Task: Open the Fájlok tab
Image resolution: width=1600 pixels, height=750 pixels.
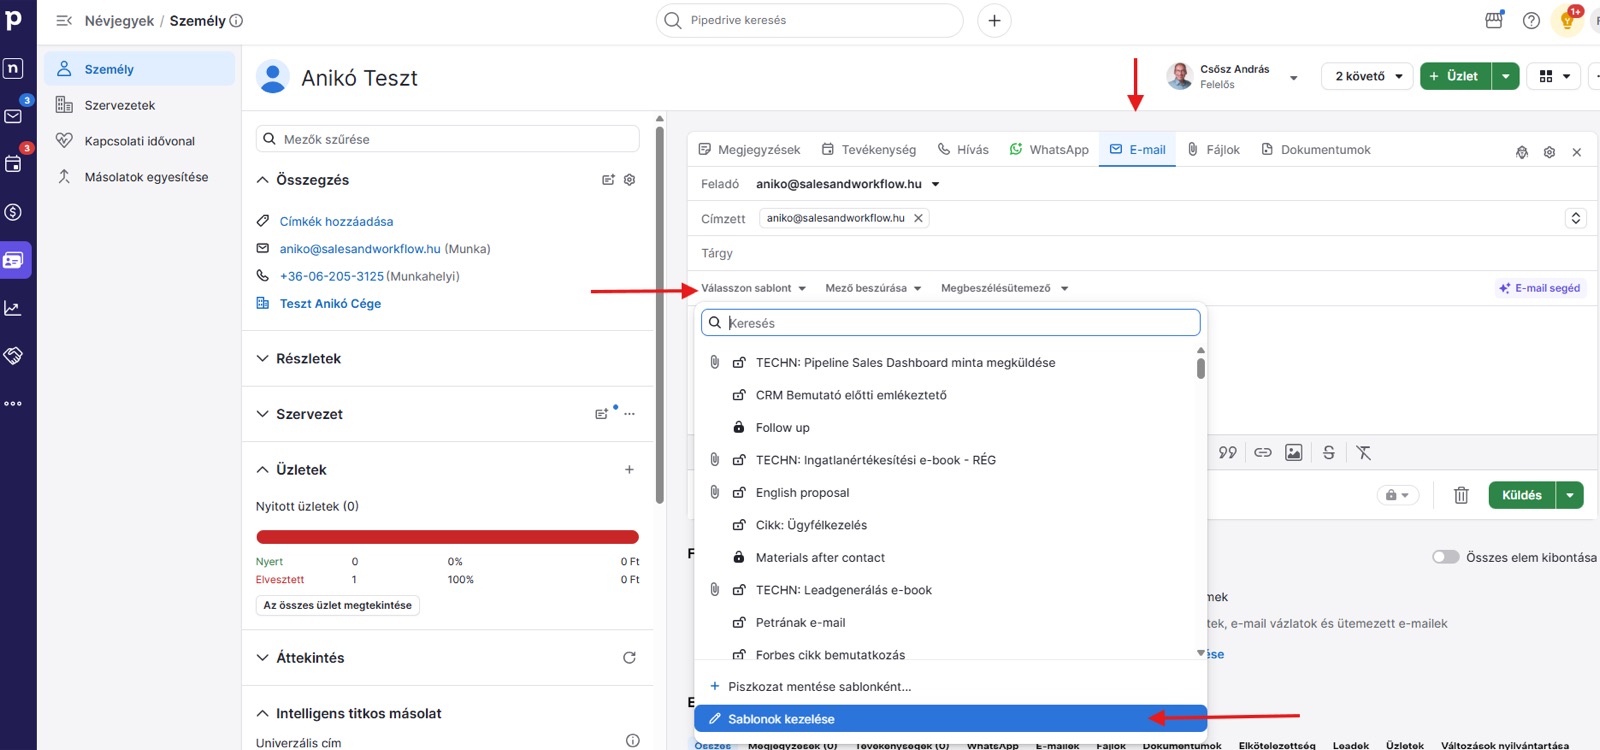Action: (1213, 150)
